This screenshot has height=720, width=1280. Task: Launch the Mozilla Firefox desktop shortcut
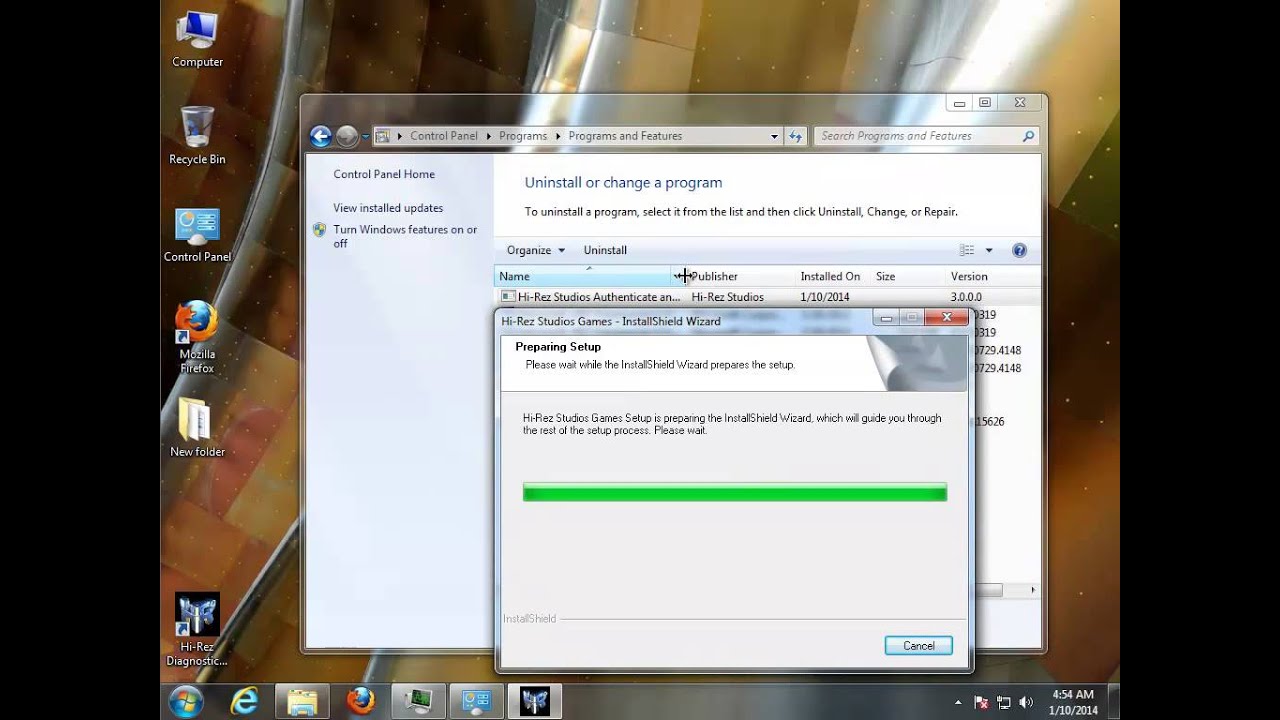(x=197, y=338)
